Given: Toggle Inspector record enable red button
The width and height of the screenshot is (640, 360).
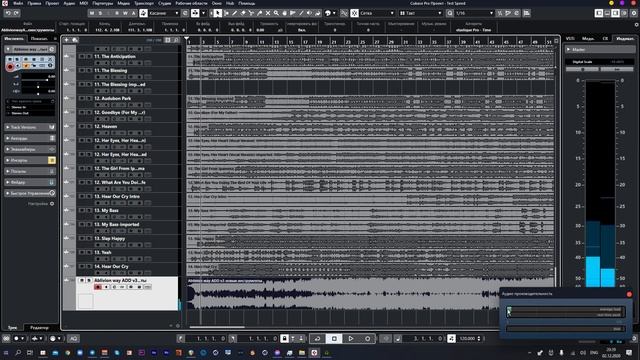Looking at the screenshot, I should [10, 67].
